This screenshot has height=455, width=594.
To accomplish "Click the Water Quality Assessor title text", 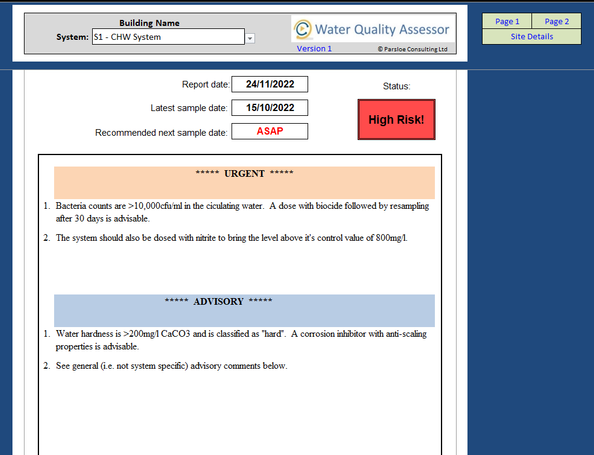I will click(x=382, y=29).
